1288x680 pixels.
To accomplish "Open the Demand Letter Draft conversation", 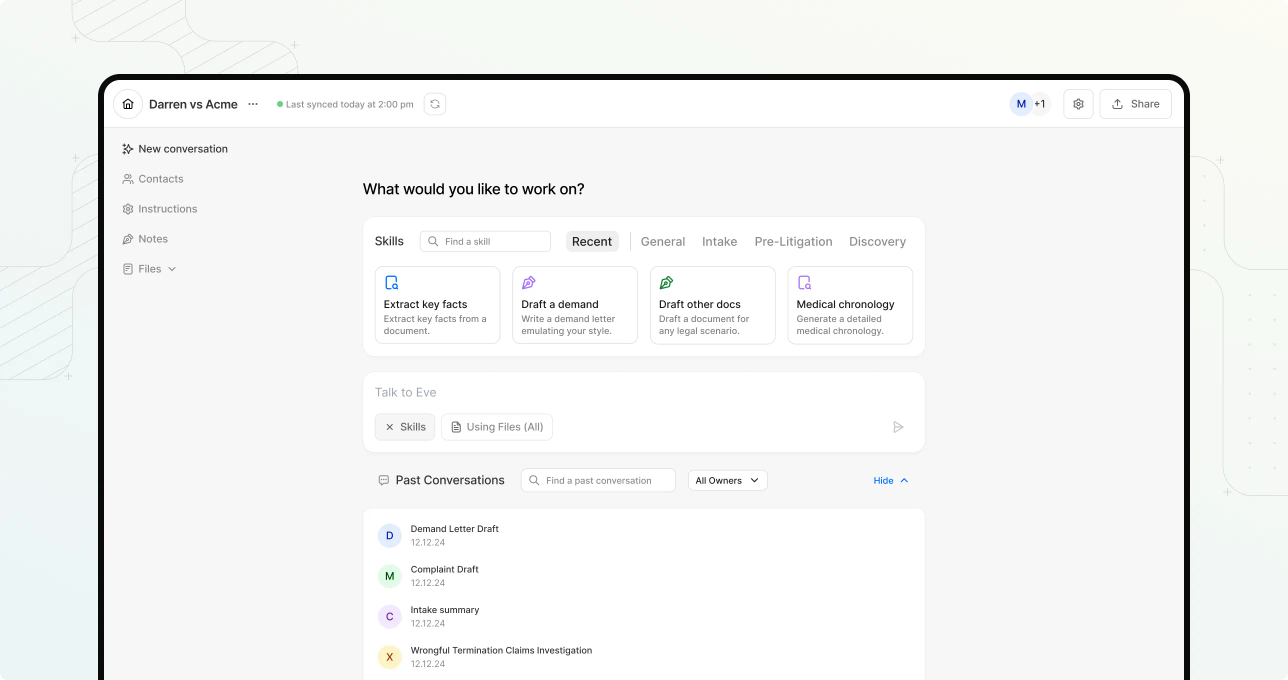I will point(454,529).
